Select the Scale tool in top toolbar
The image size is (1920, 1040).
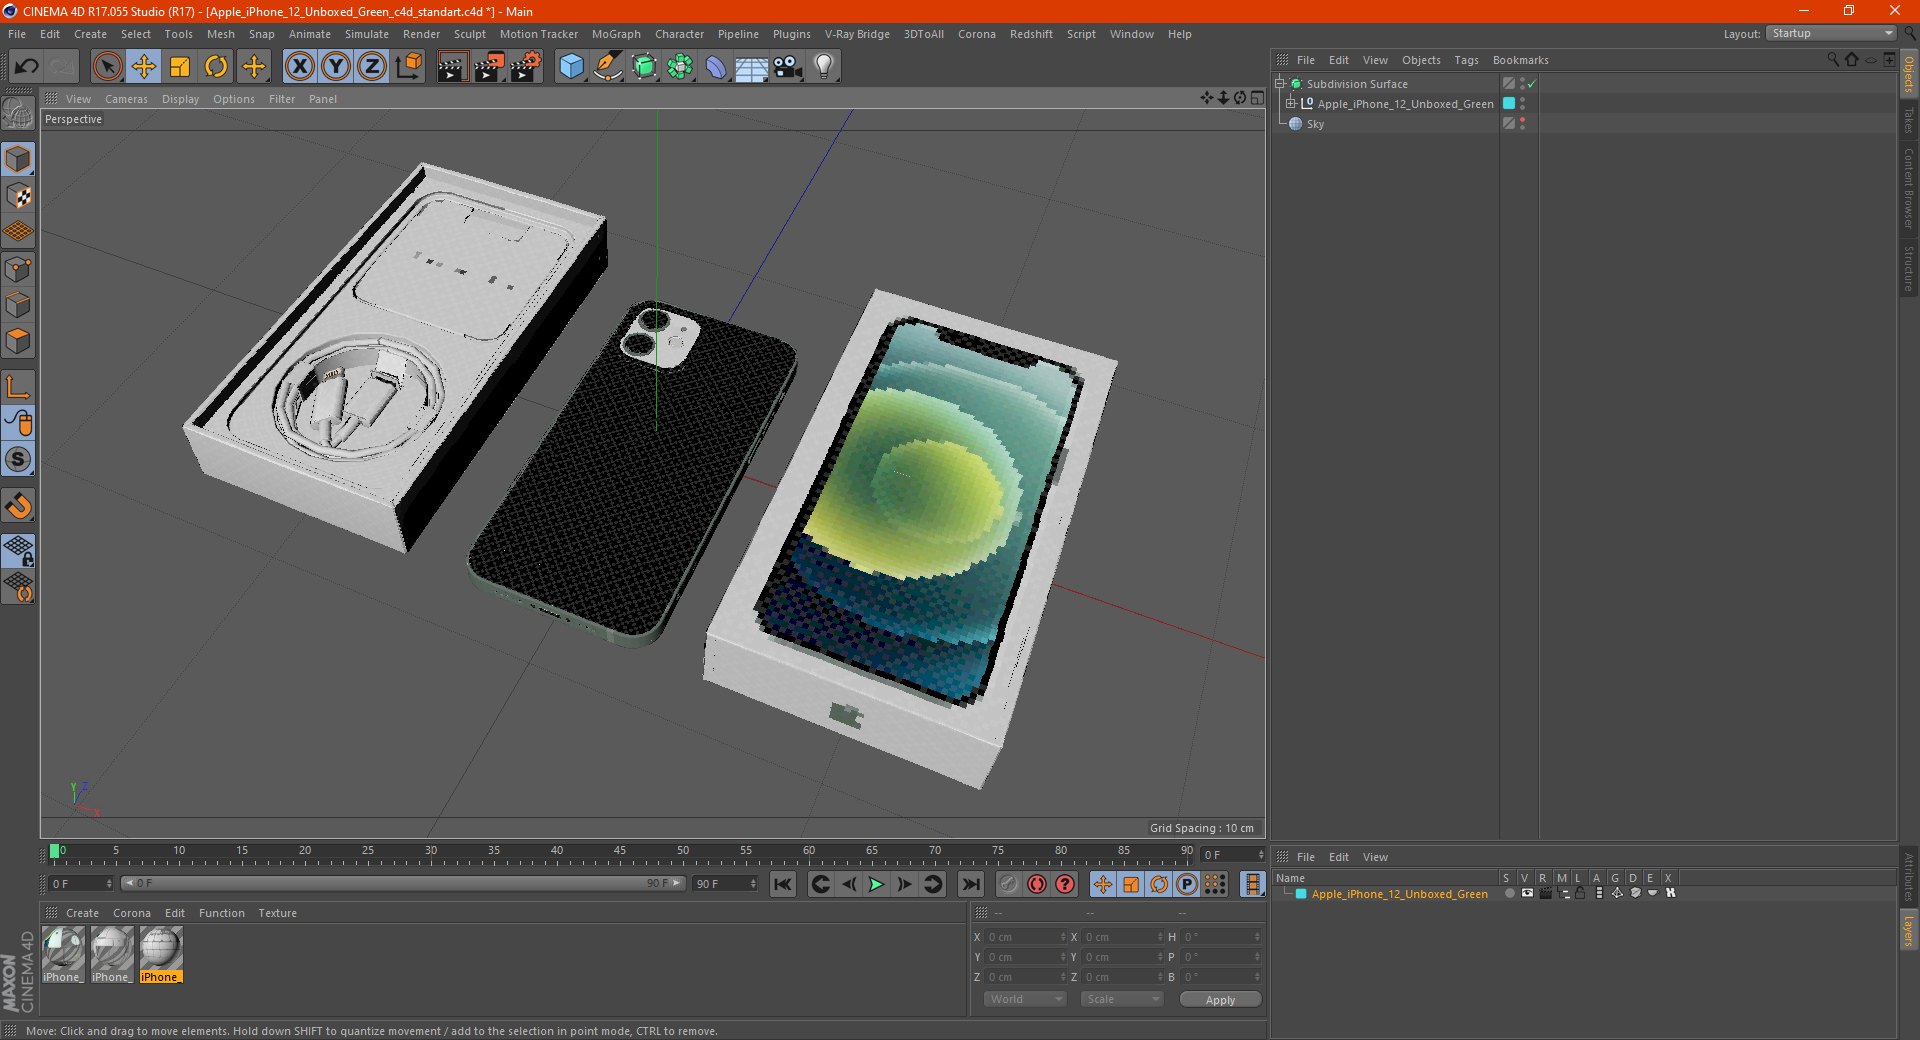pyautogui.click(x=180, y=67)
